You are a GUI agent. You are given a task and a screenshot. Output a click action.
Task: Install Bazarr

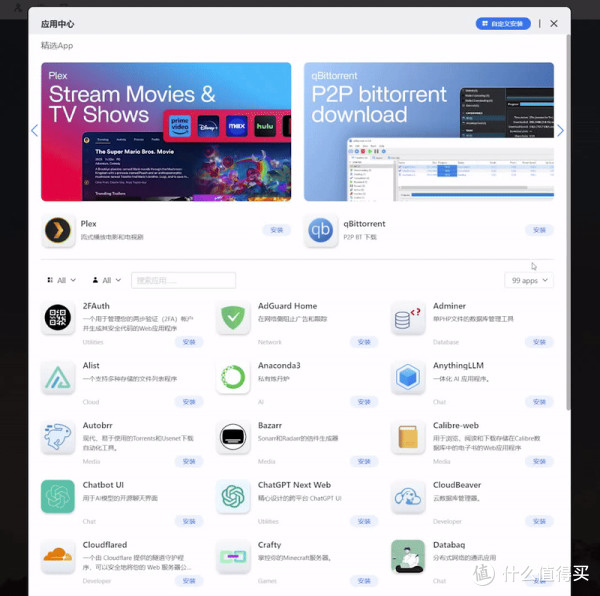click(x=364, y=461)
